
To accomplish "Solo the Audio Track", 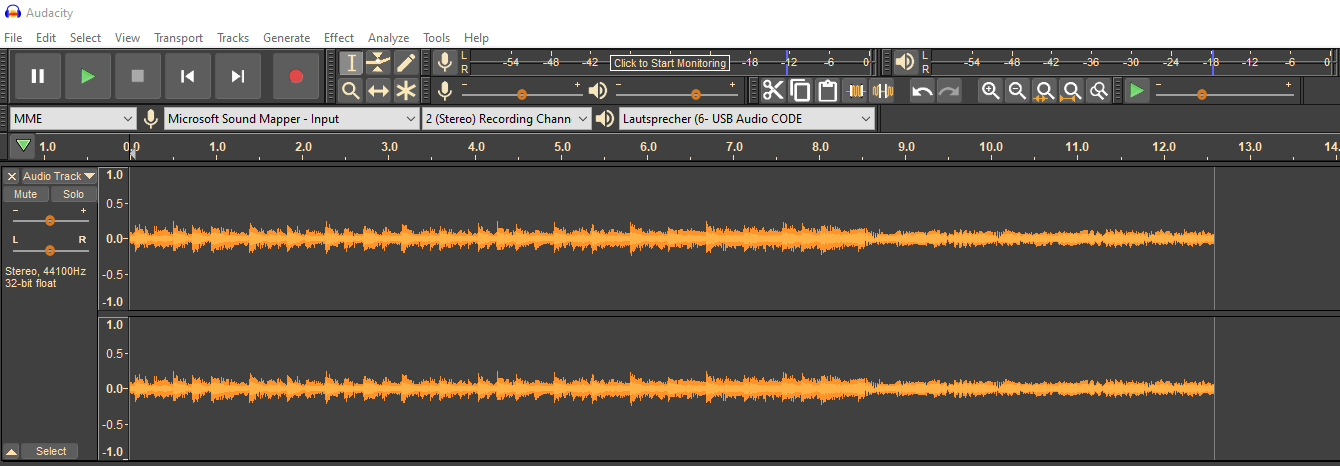I will point(73,195).
